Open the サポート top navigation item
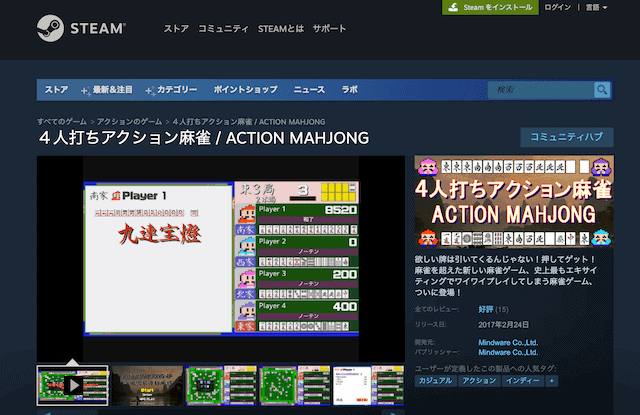 click(x=329, y=29)
